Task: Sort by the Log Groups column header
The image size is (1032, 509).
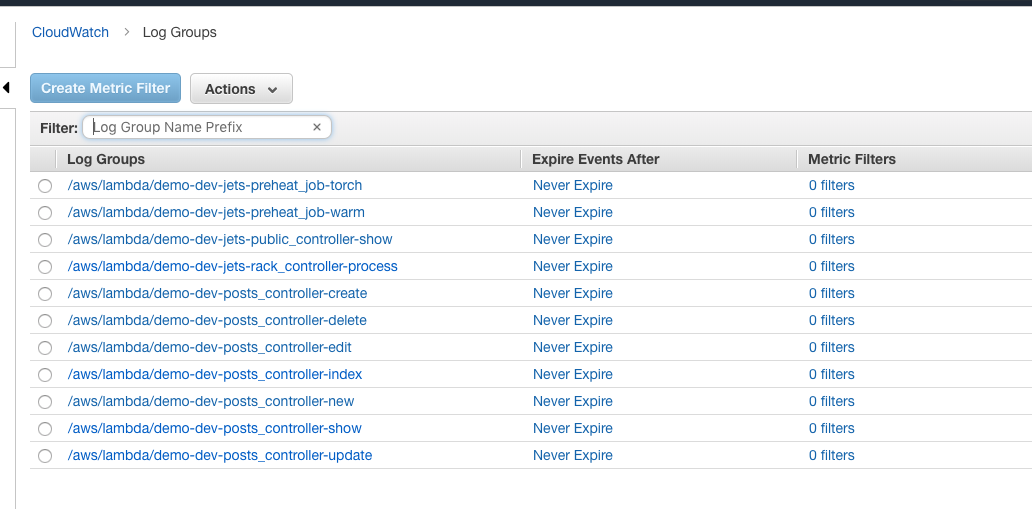Action: [x=106, y=159]
